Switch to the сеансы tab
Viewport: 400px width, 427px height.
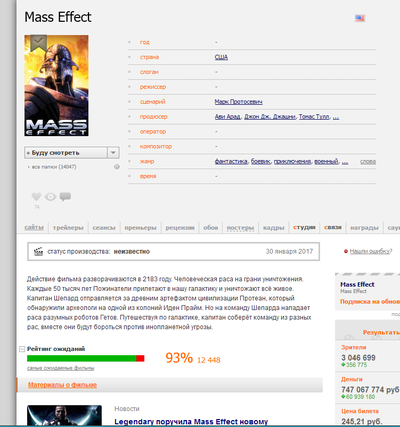click(x=104, y=227)
